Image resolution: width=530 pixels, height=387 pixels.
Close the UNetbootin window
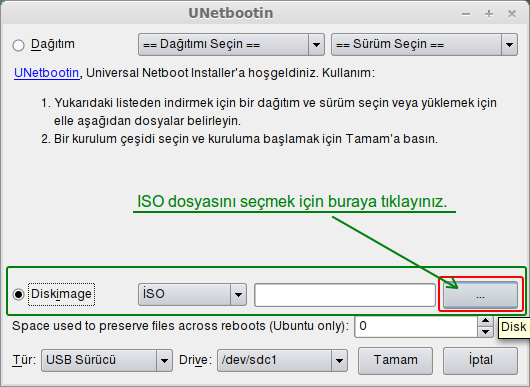pos(512,14)
